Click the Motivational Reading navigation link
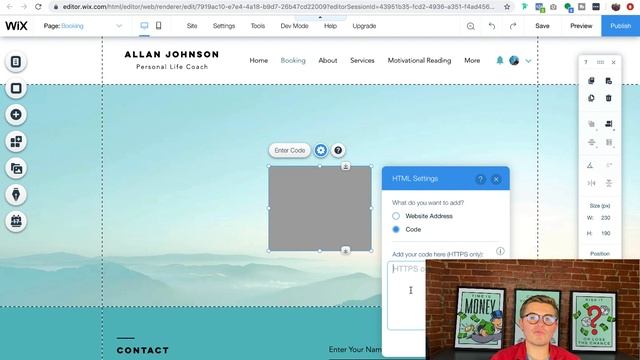Viewport: 640px width, 360px height. (x=419, y=60)
